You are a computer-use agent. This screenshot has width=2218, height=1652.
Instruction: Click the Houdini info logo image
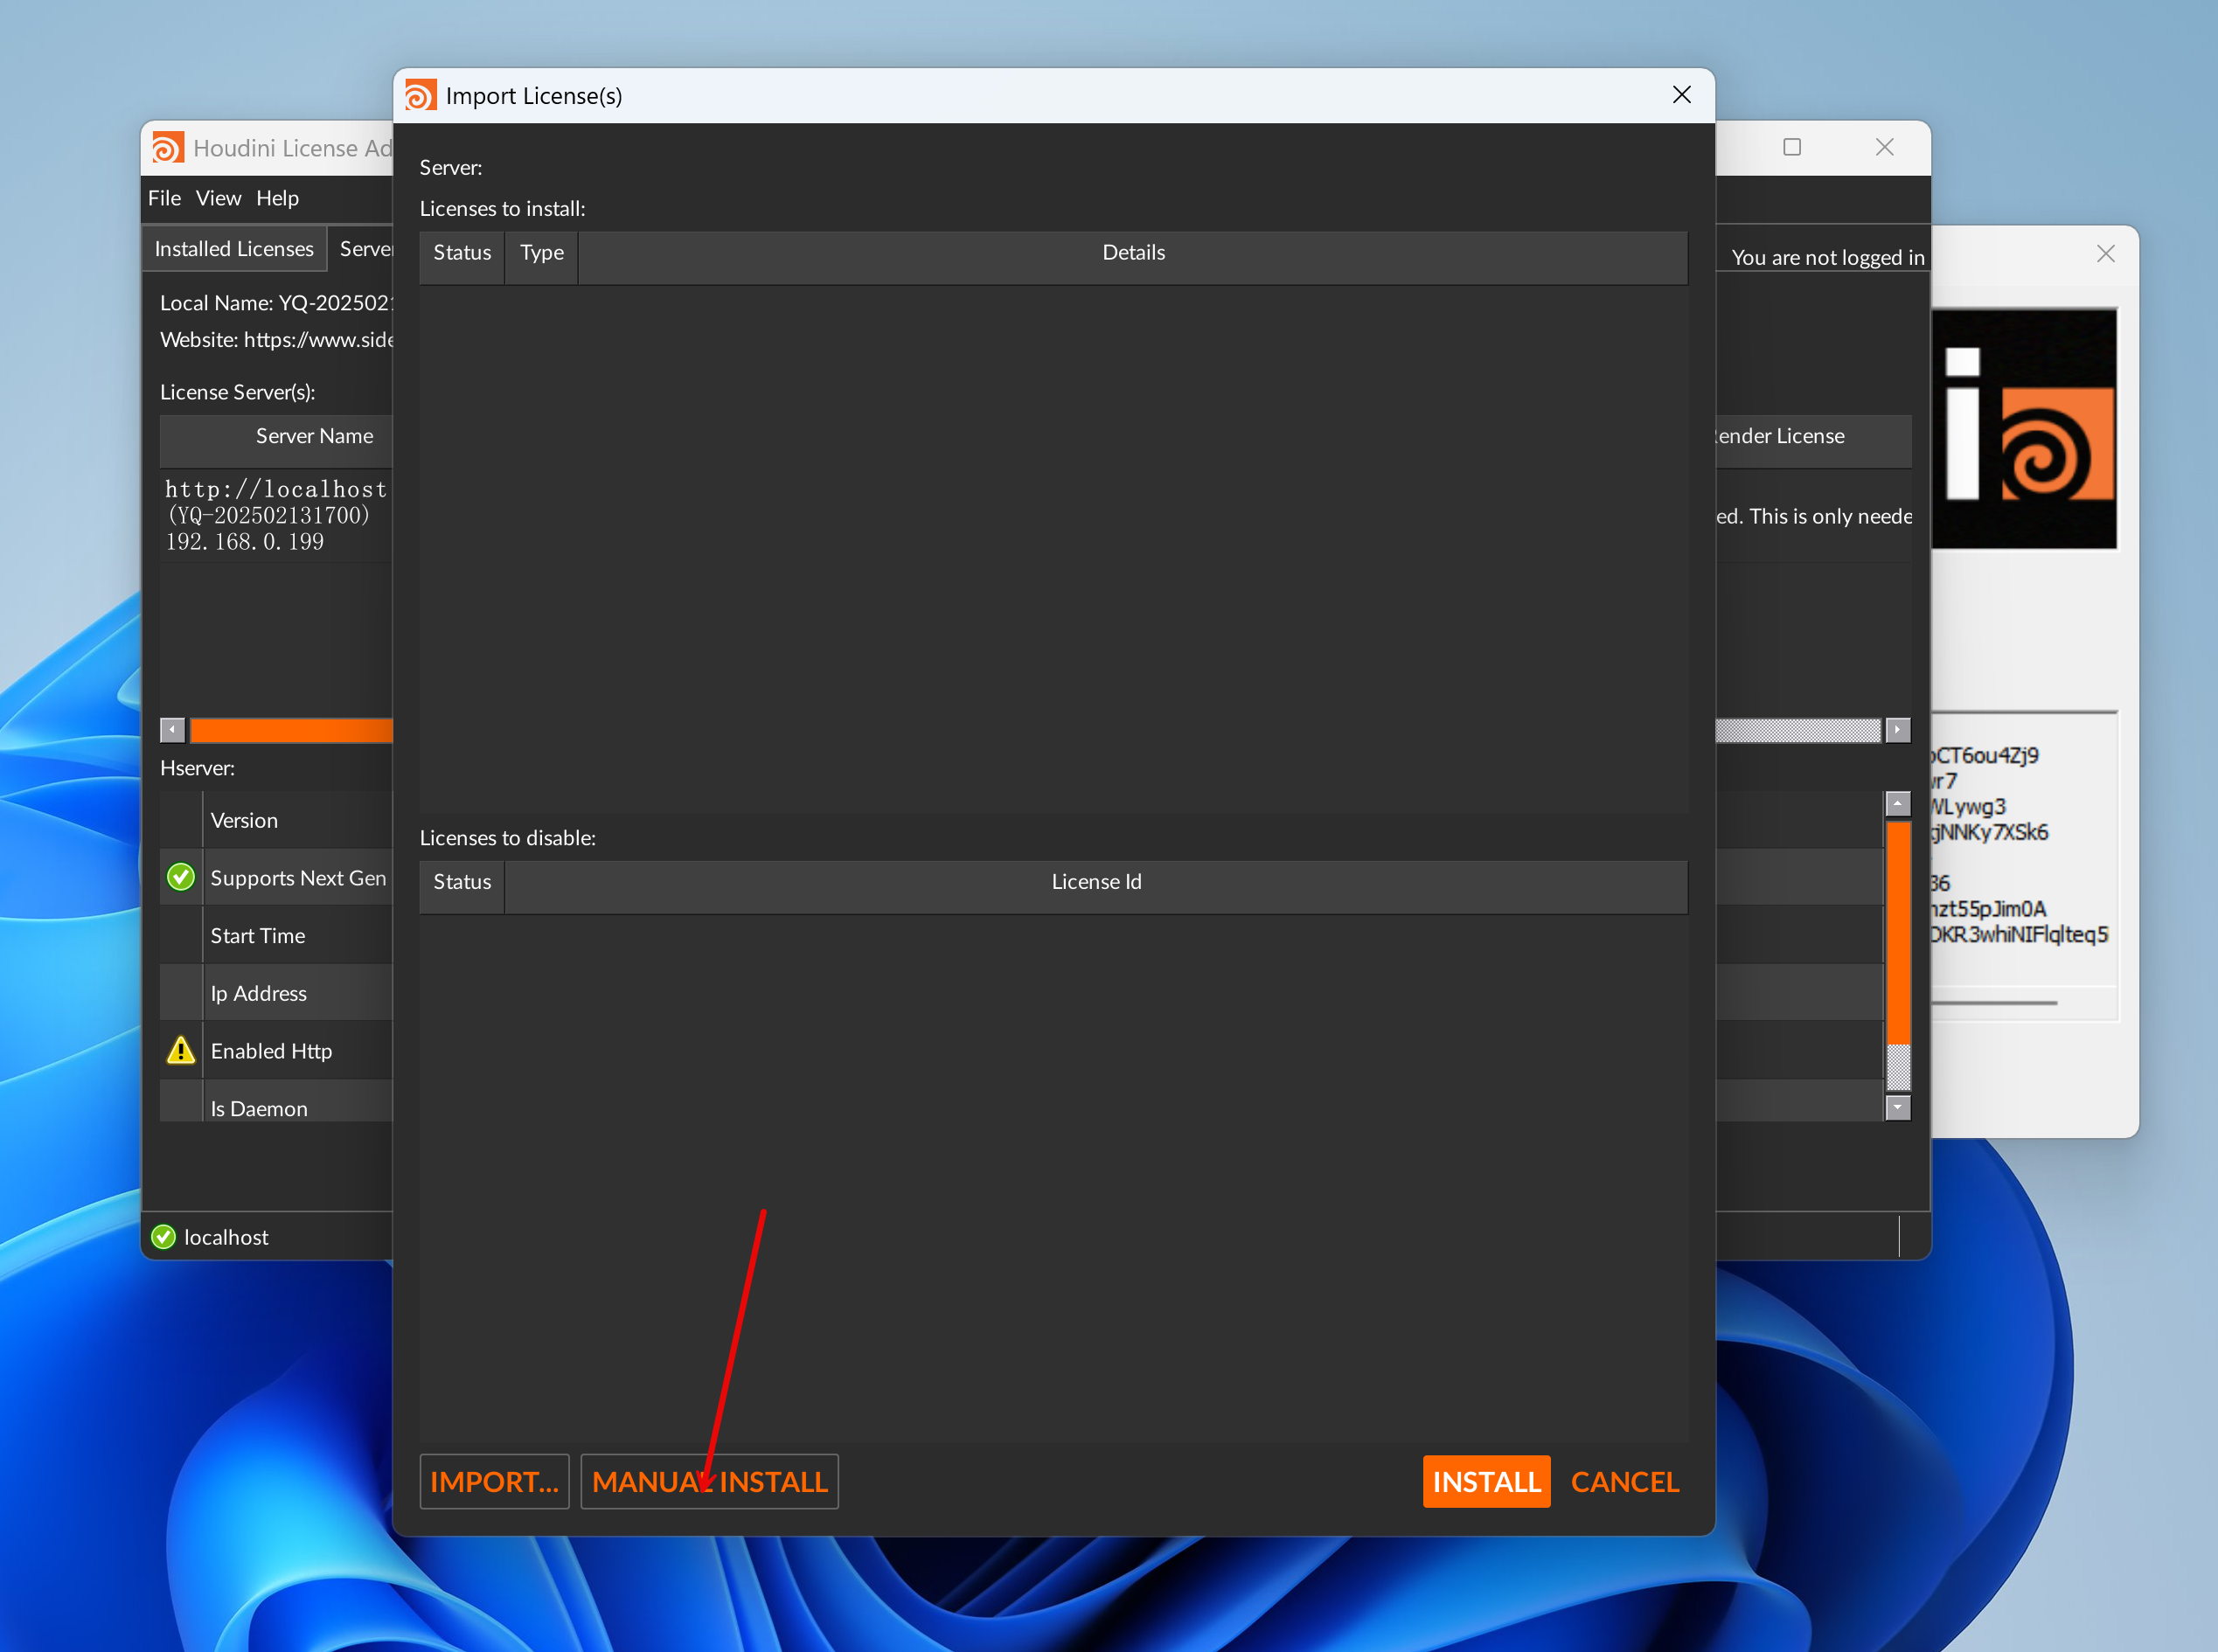2024,428
